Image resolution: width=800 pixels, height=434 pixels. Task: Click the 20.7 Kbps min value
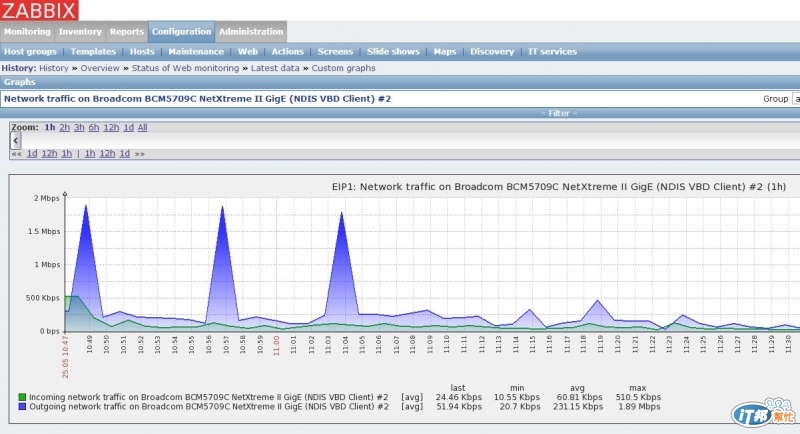(x=520, y=406)
